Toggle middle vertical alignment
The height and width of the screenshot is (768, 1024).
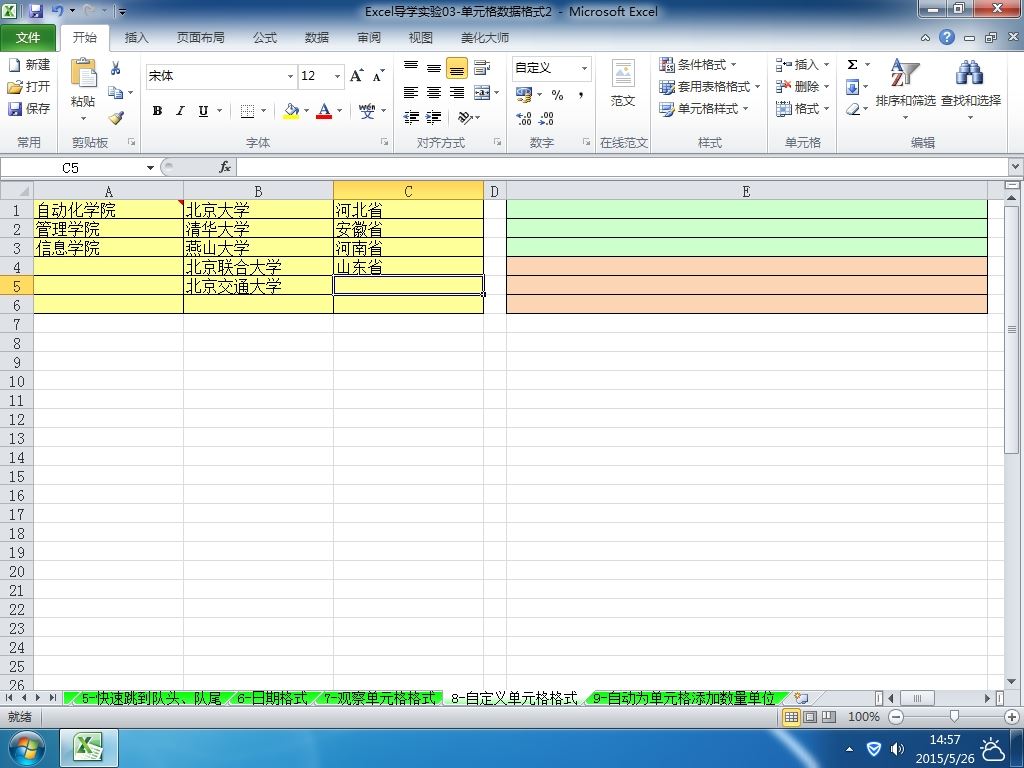(434, 67)
